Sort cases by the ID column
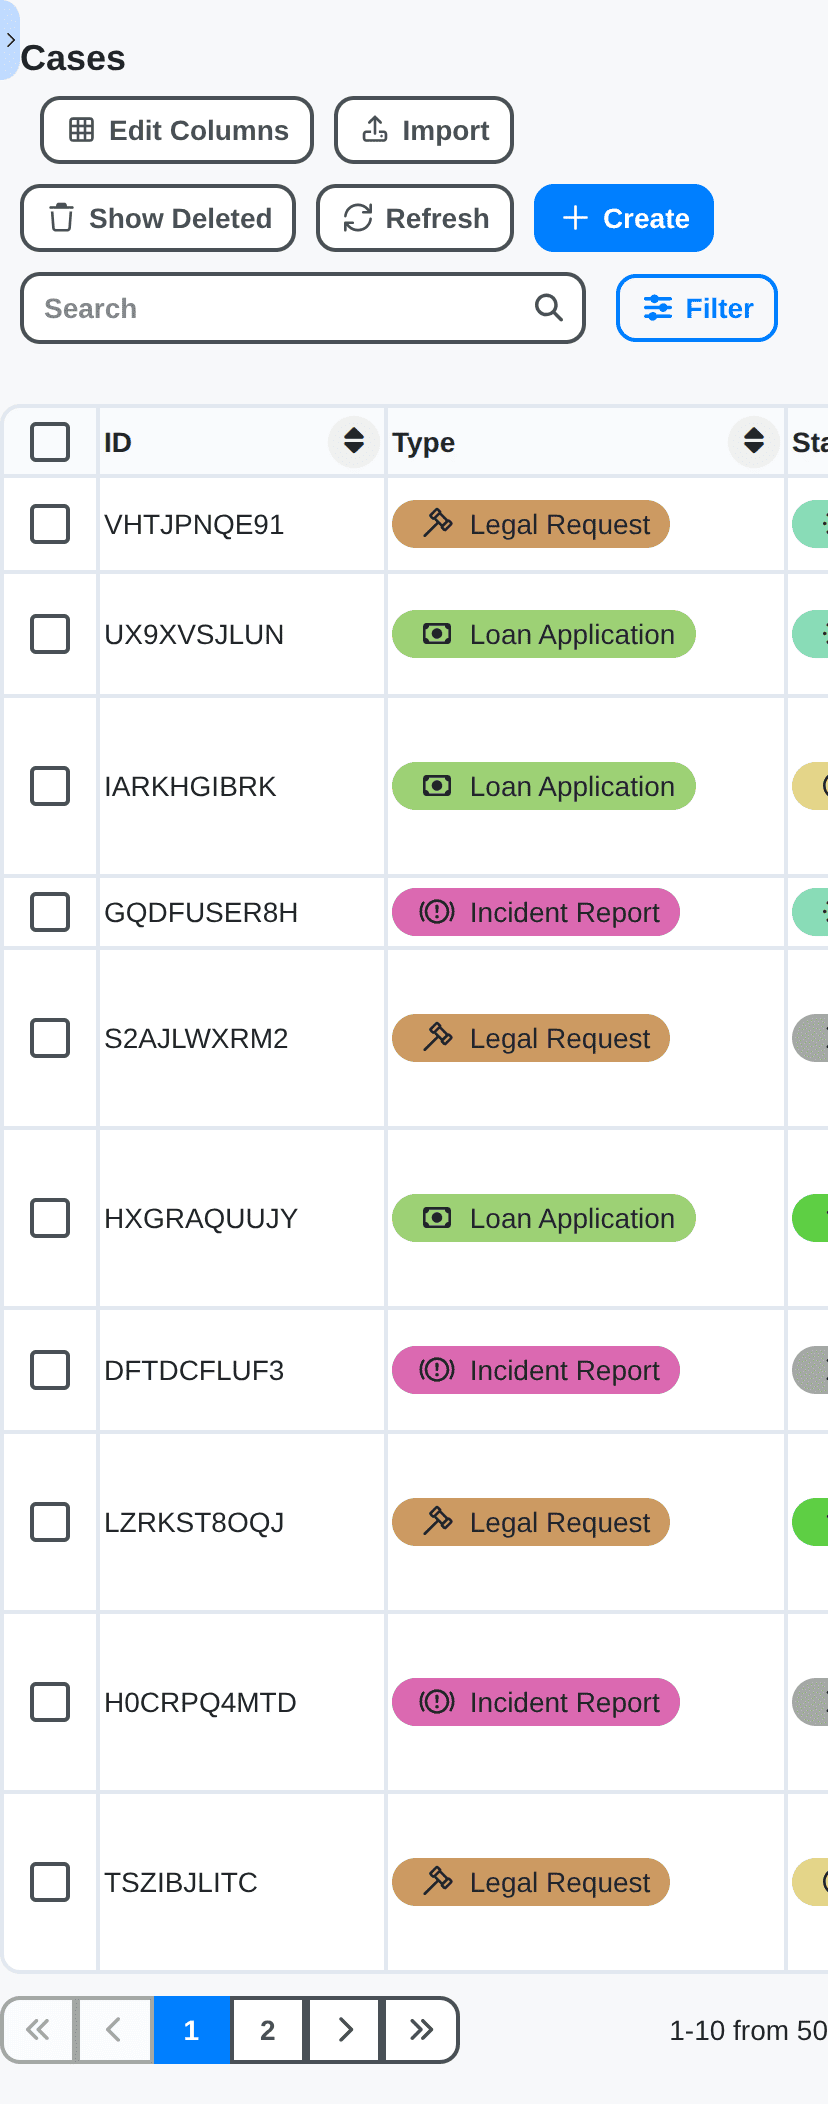 click(354, 441)
